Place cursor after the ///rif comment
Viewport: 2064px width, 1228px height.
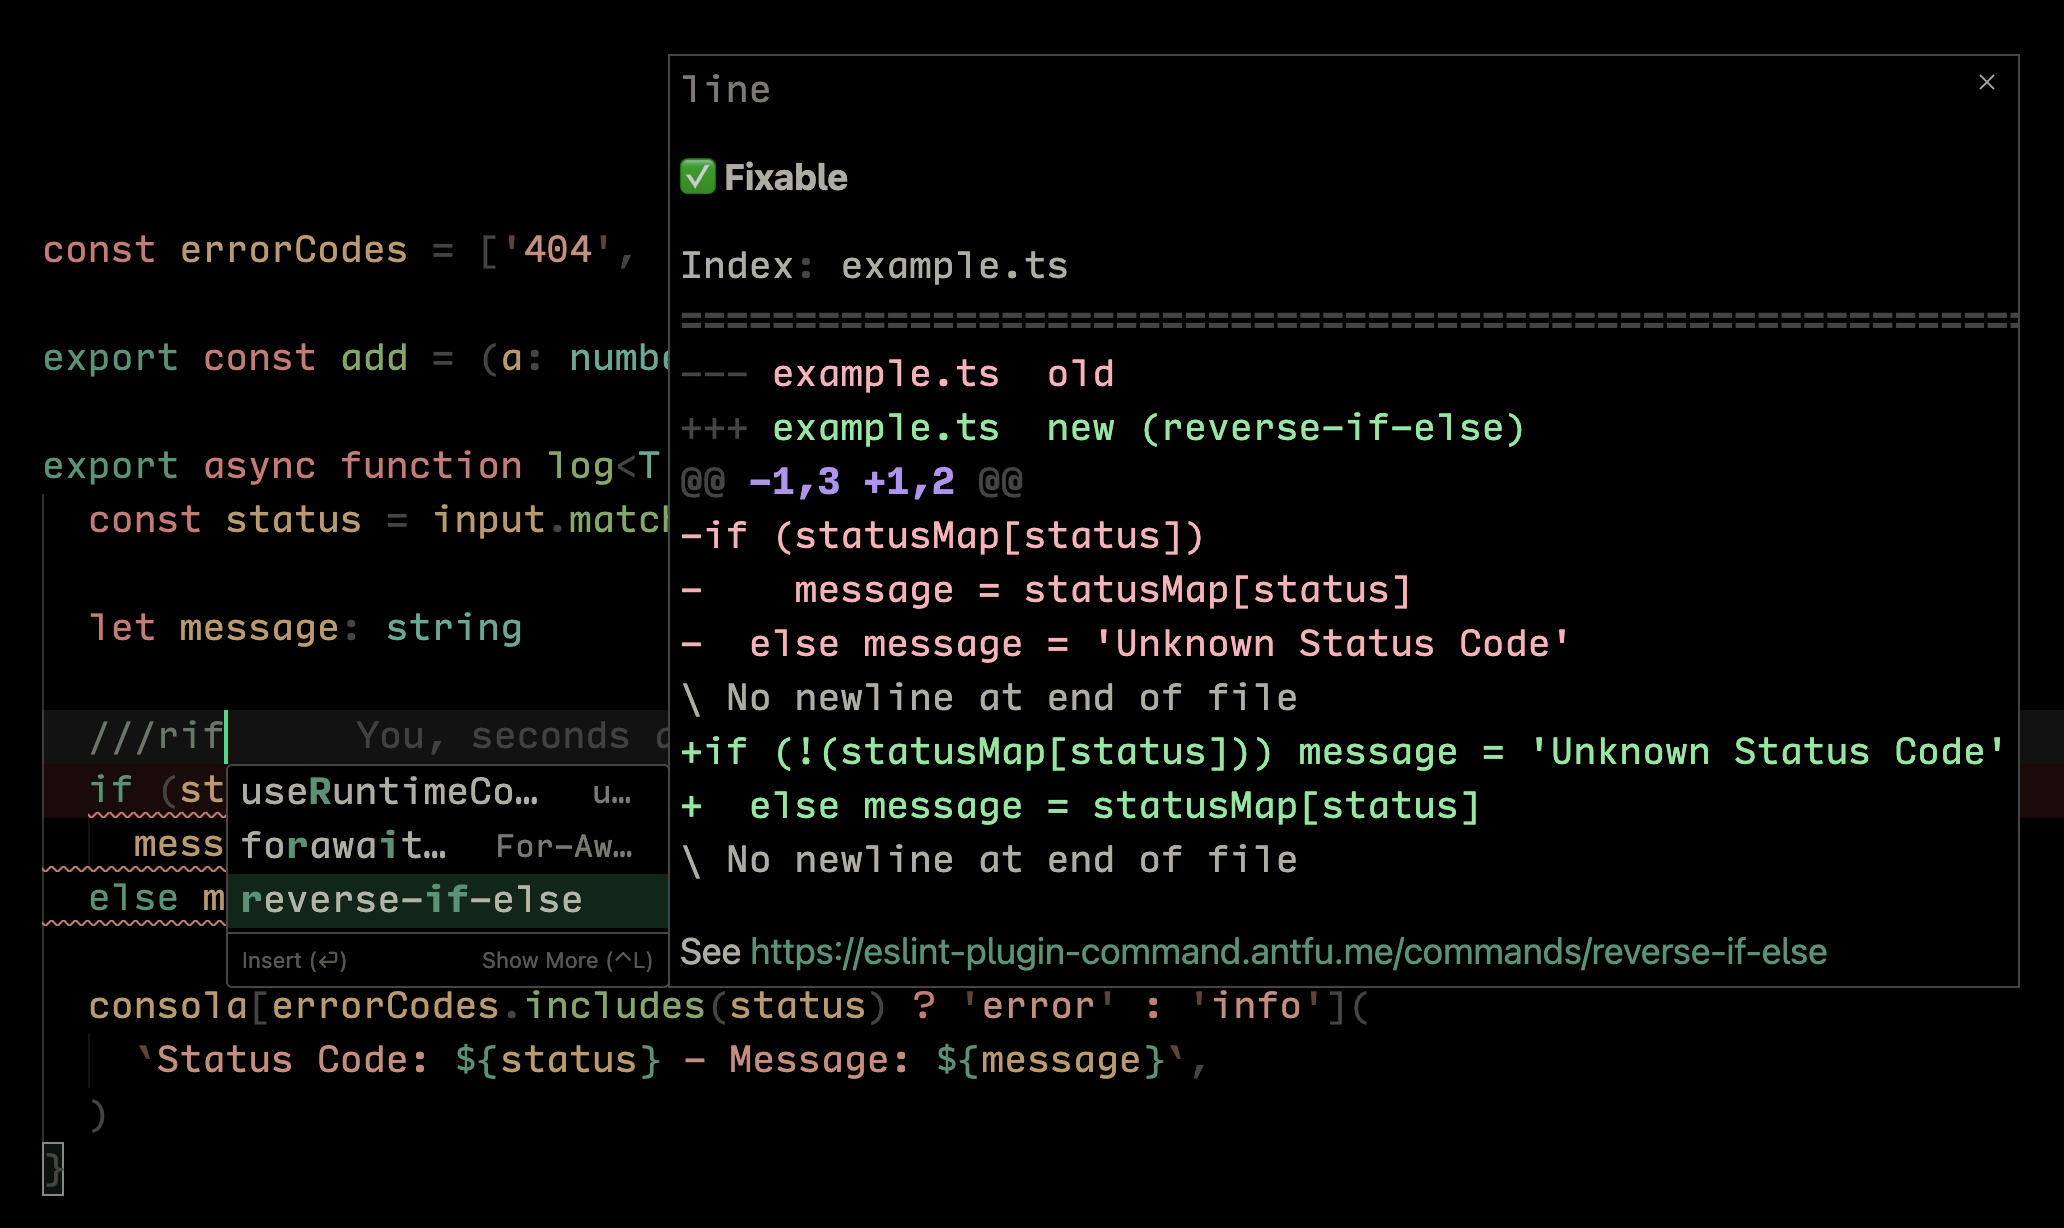point(227,737)
